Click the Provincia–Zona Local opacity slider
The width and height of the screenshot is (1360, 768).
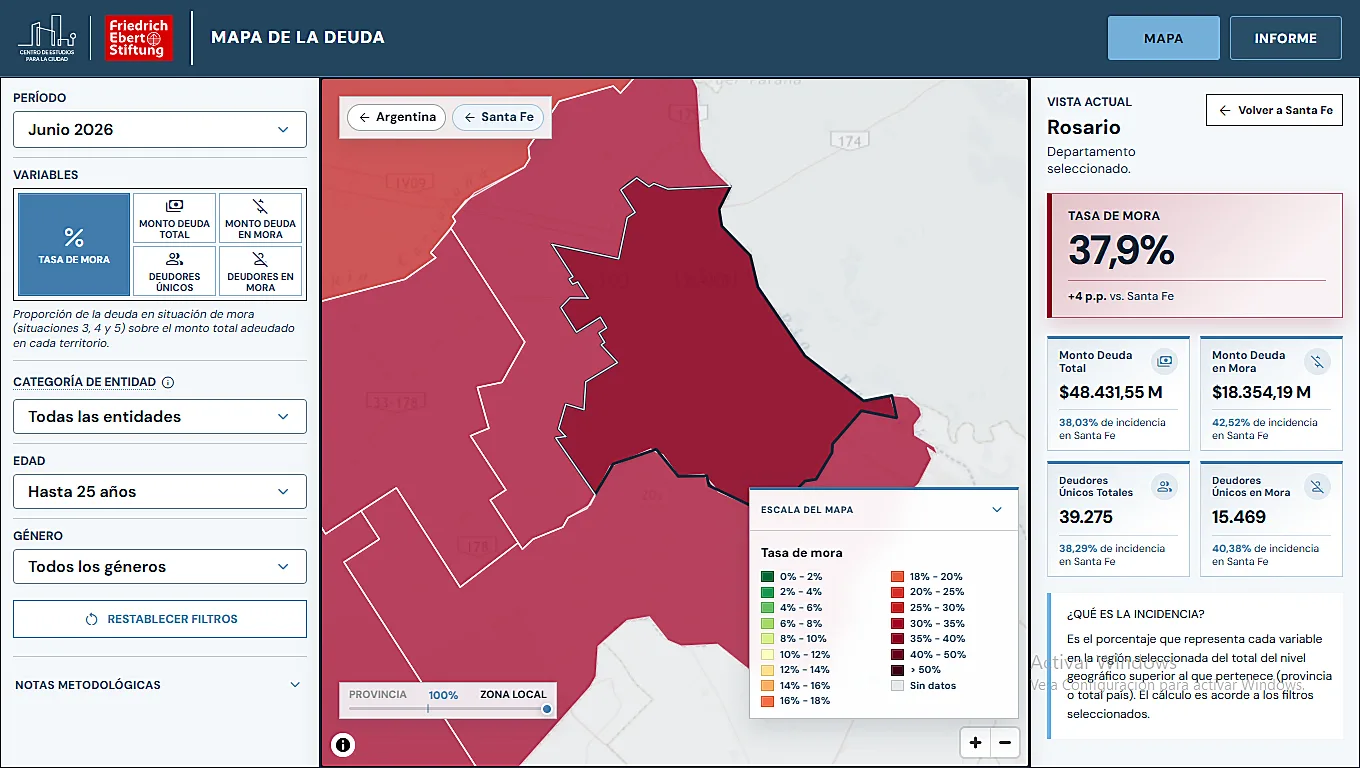448,709
